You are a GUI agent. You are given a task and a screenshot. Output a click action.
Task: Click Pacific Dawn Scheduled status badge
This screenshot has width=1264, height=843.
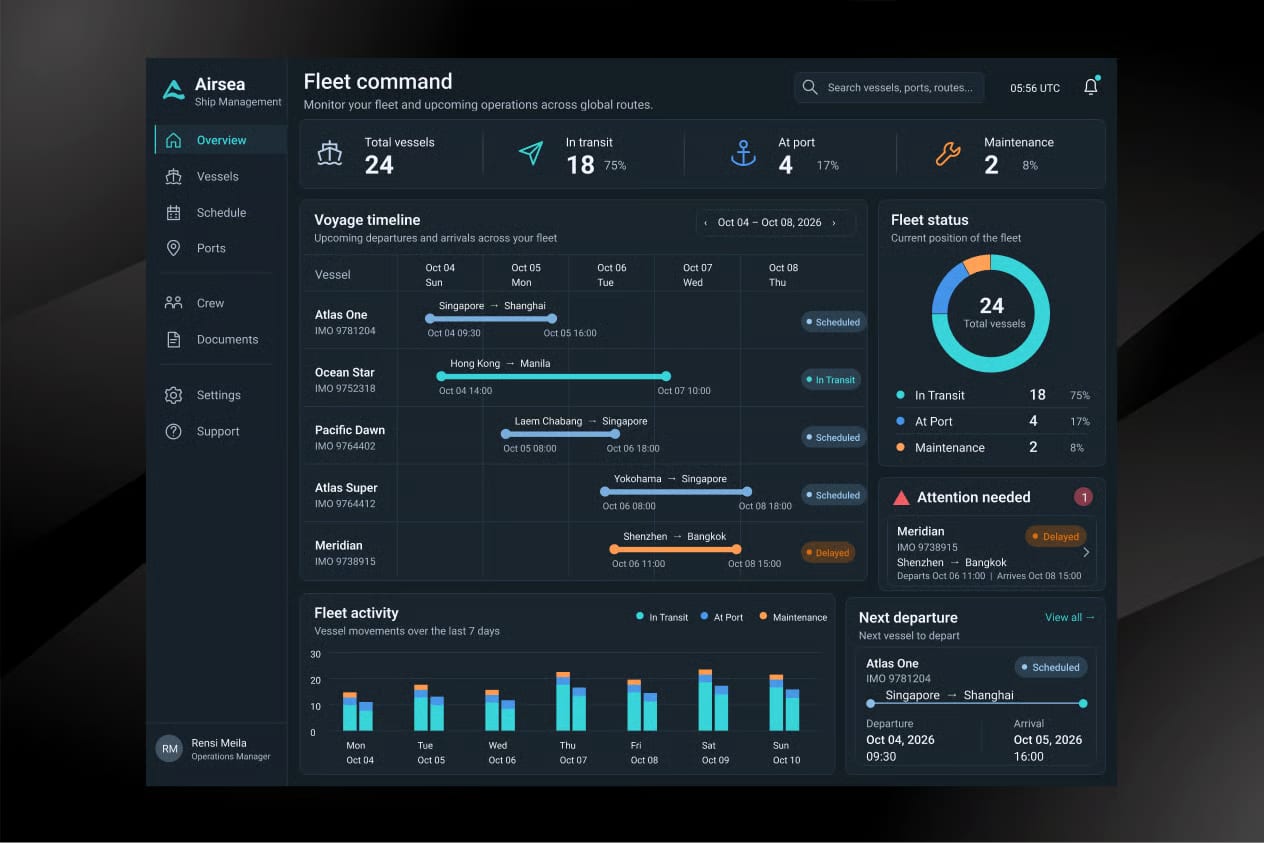click(x=833, y=437)
